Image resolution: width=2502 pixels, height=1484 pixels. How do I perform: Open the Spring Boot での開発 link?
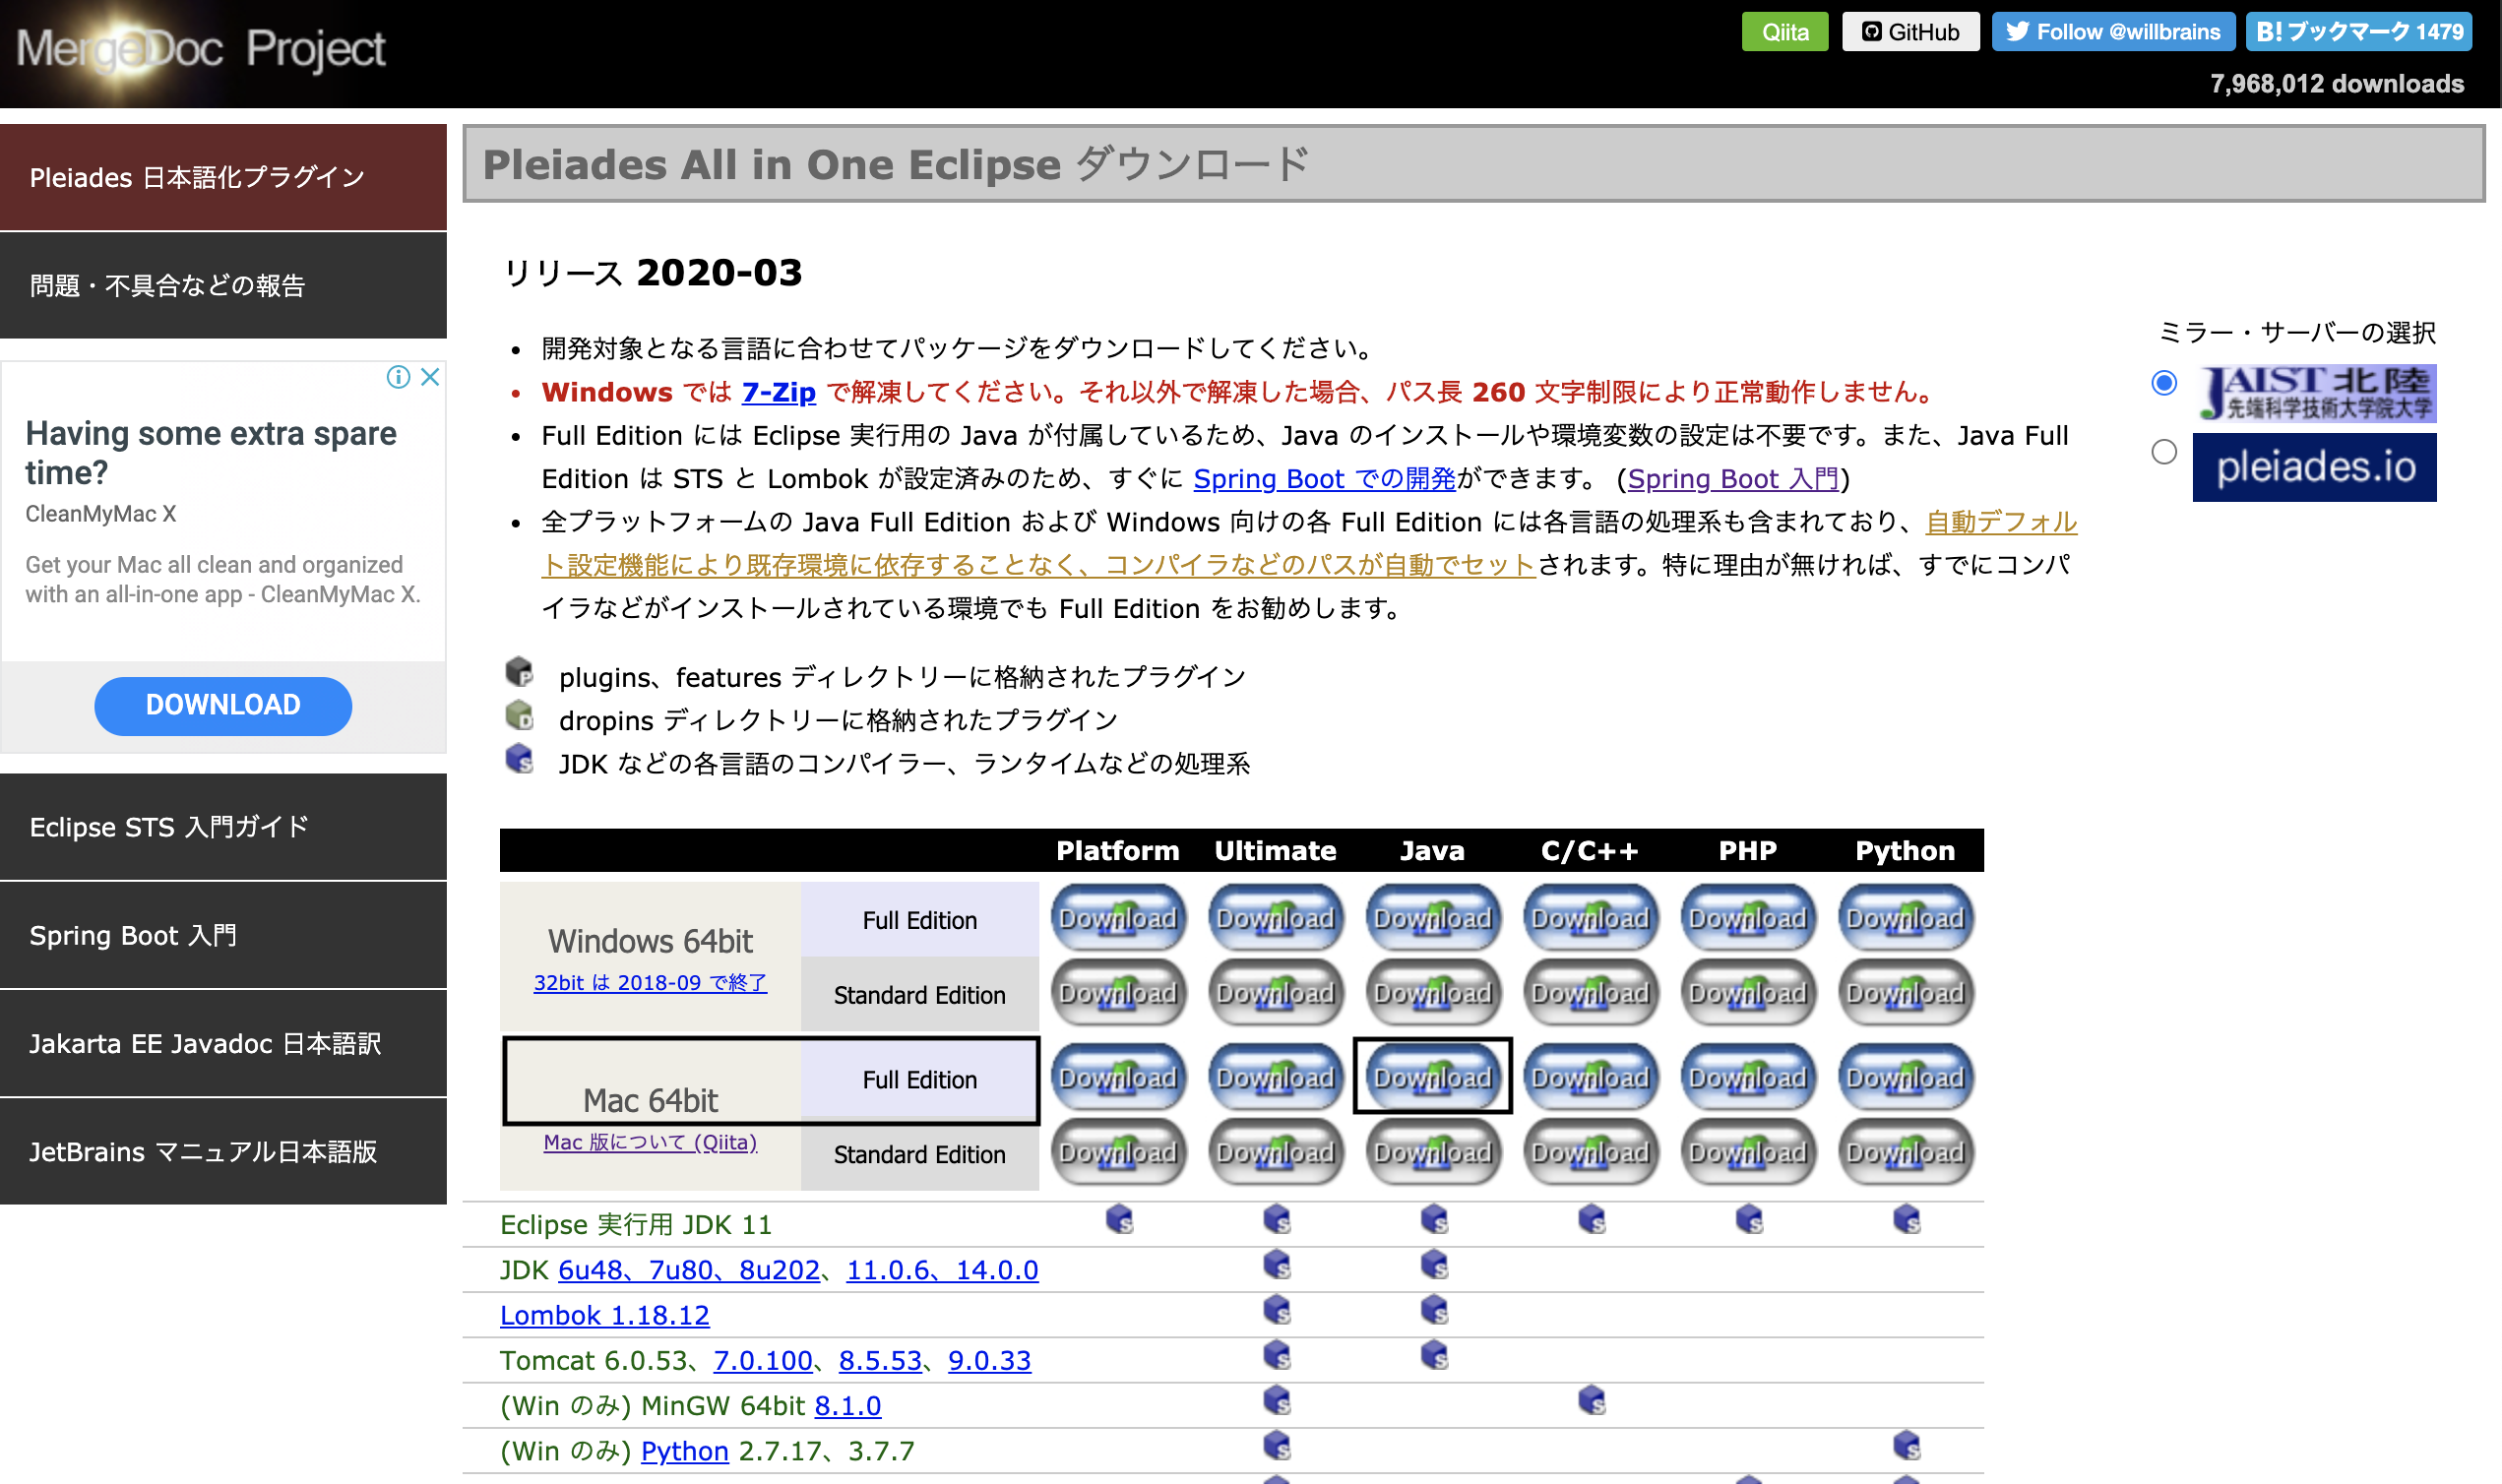(x=1324, y=479)
